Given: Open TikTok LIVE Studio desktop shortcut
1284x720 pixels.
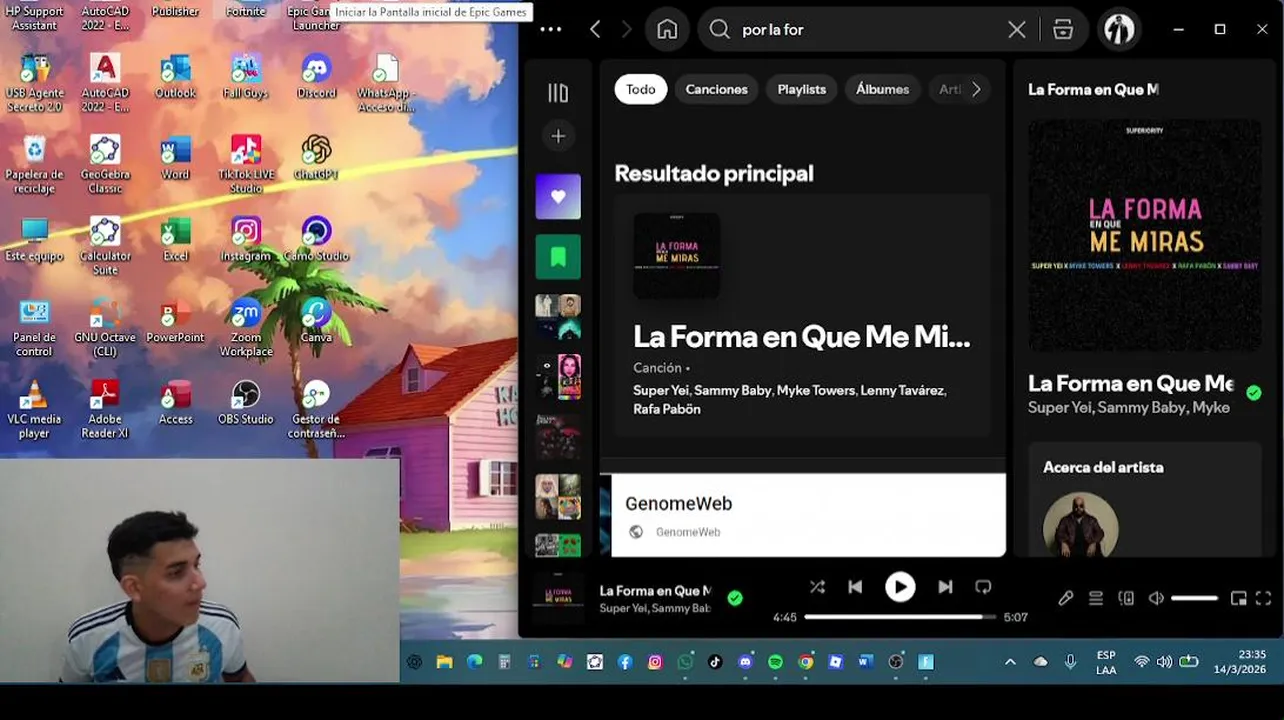Looking at the screenshot, I should 246,165.
